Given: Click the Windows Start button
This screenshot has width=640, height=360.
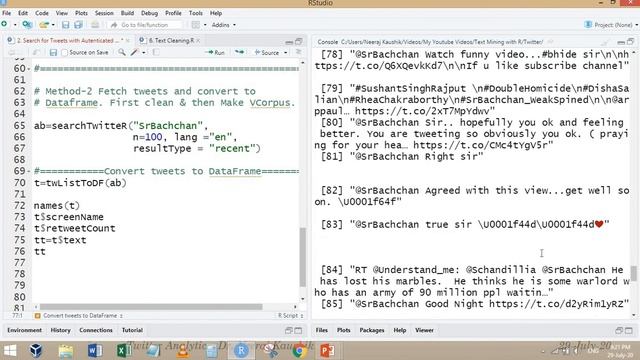Looking at the screenshot, I should click(9, 351).
